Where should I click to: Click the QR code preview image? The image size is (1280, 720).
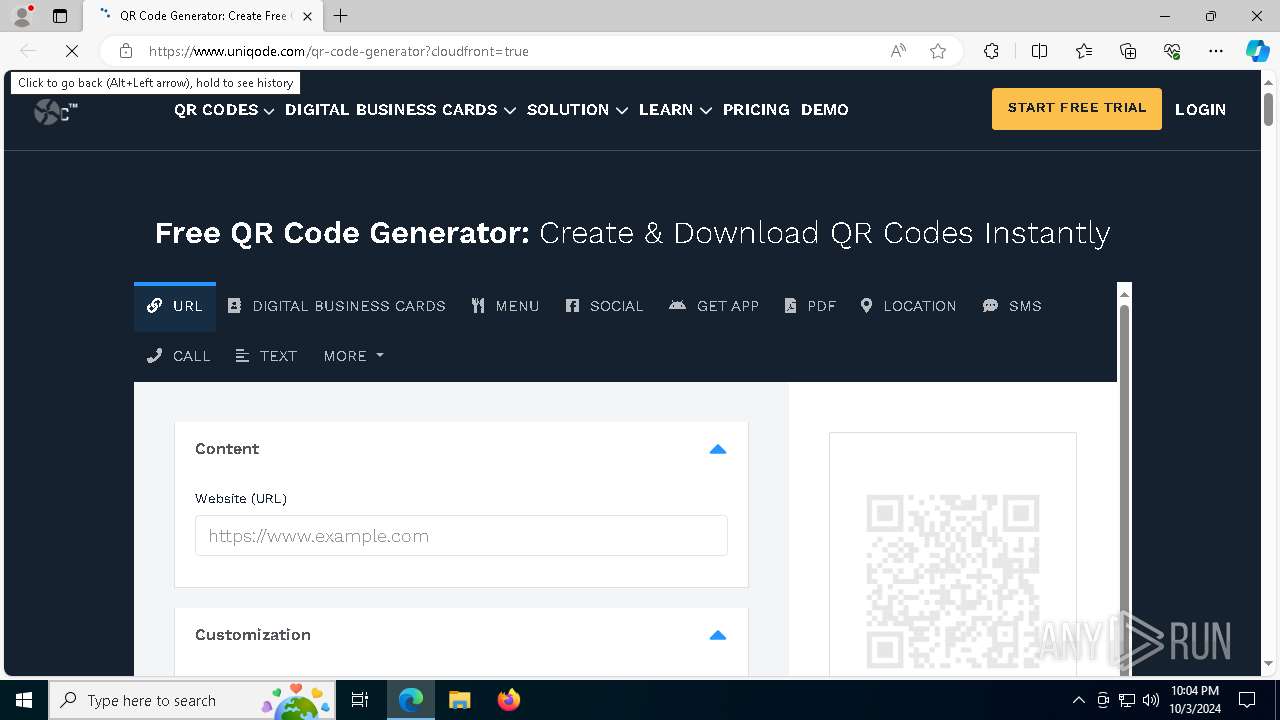(952, 581)
